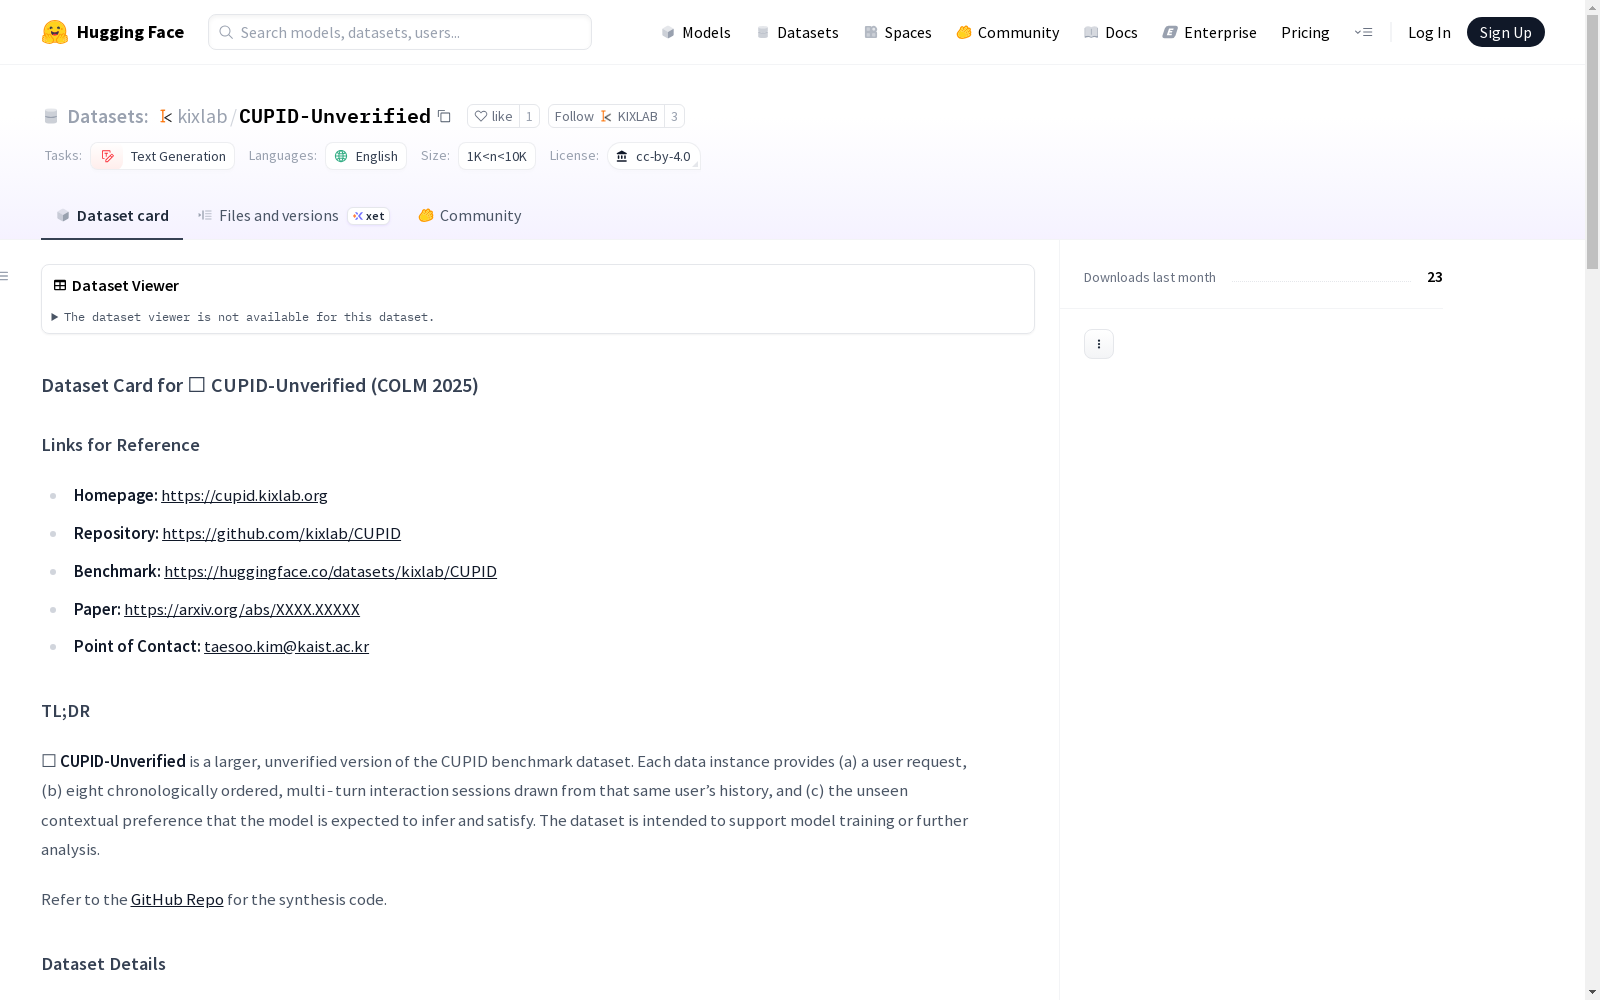Image resolution: width=1600 pixels, height=1000 pixels.
Task: Click the Log In link
Action: [x=1429, y=32]
